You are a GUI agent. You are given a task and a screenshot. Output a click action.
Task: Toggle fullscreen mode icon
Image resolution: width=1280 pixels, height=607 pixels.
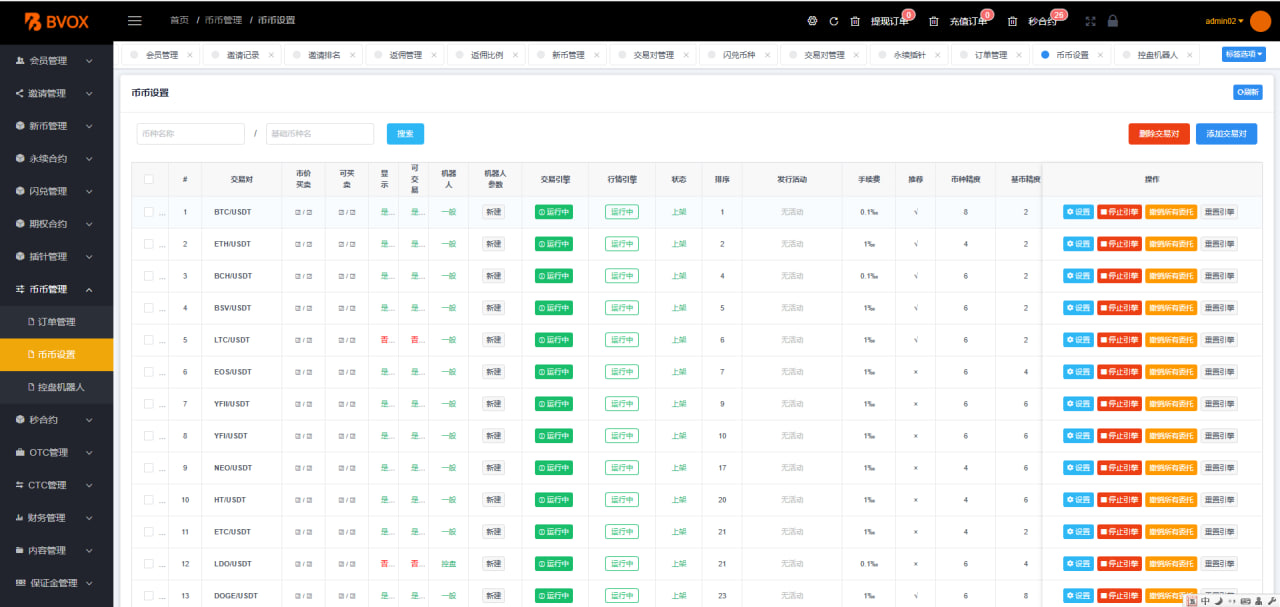click(1090, 21)
